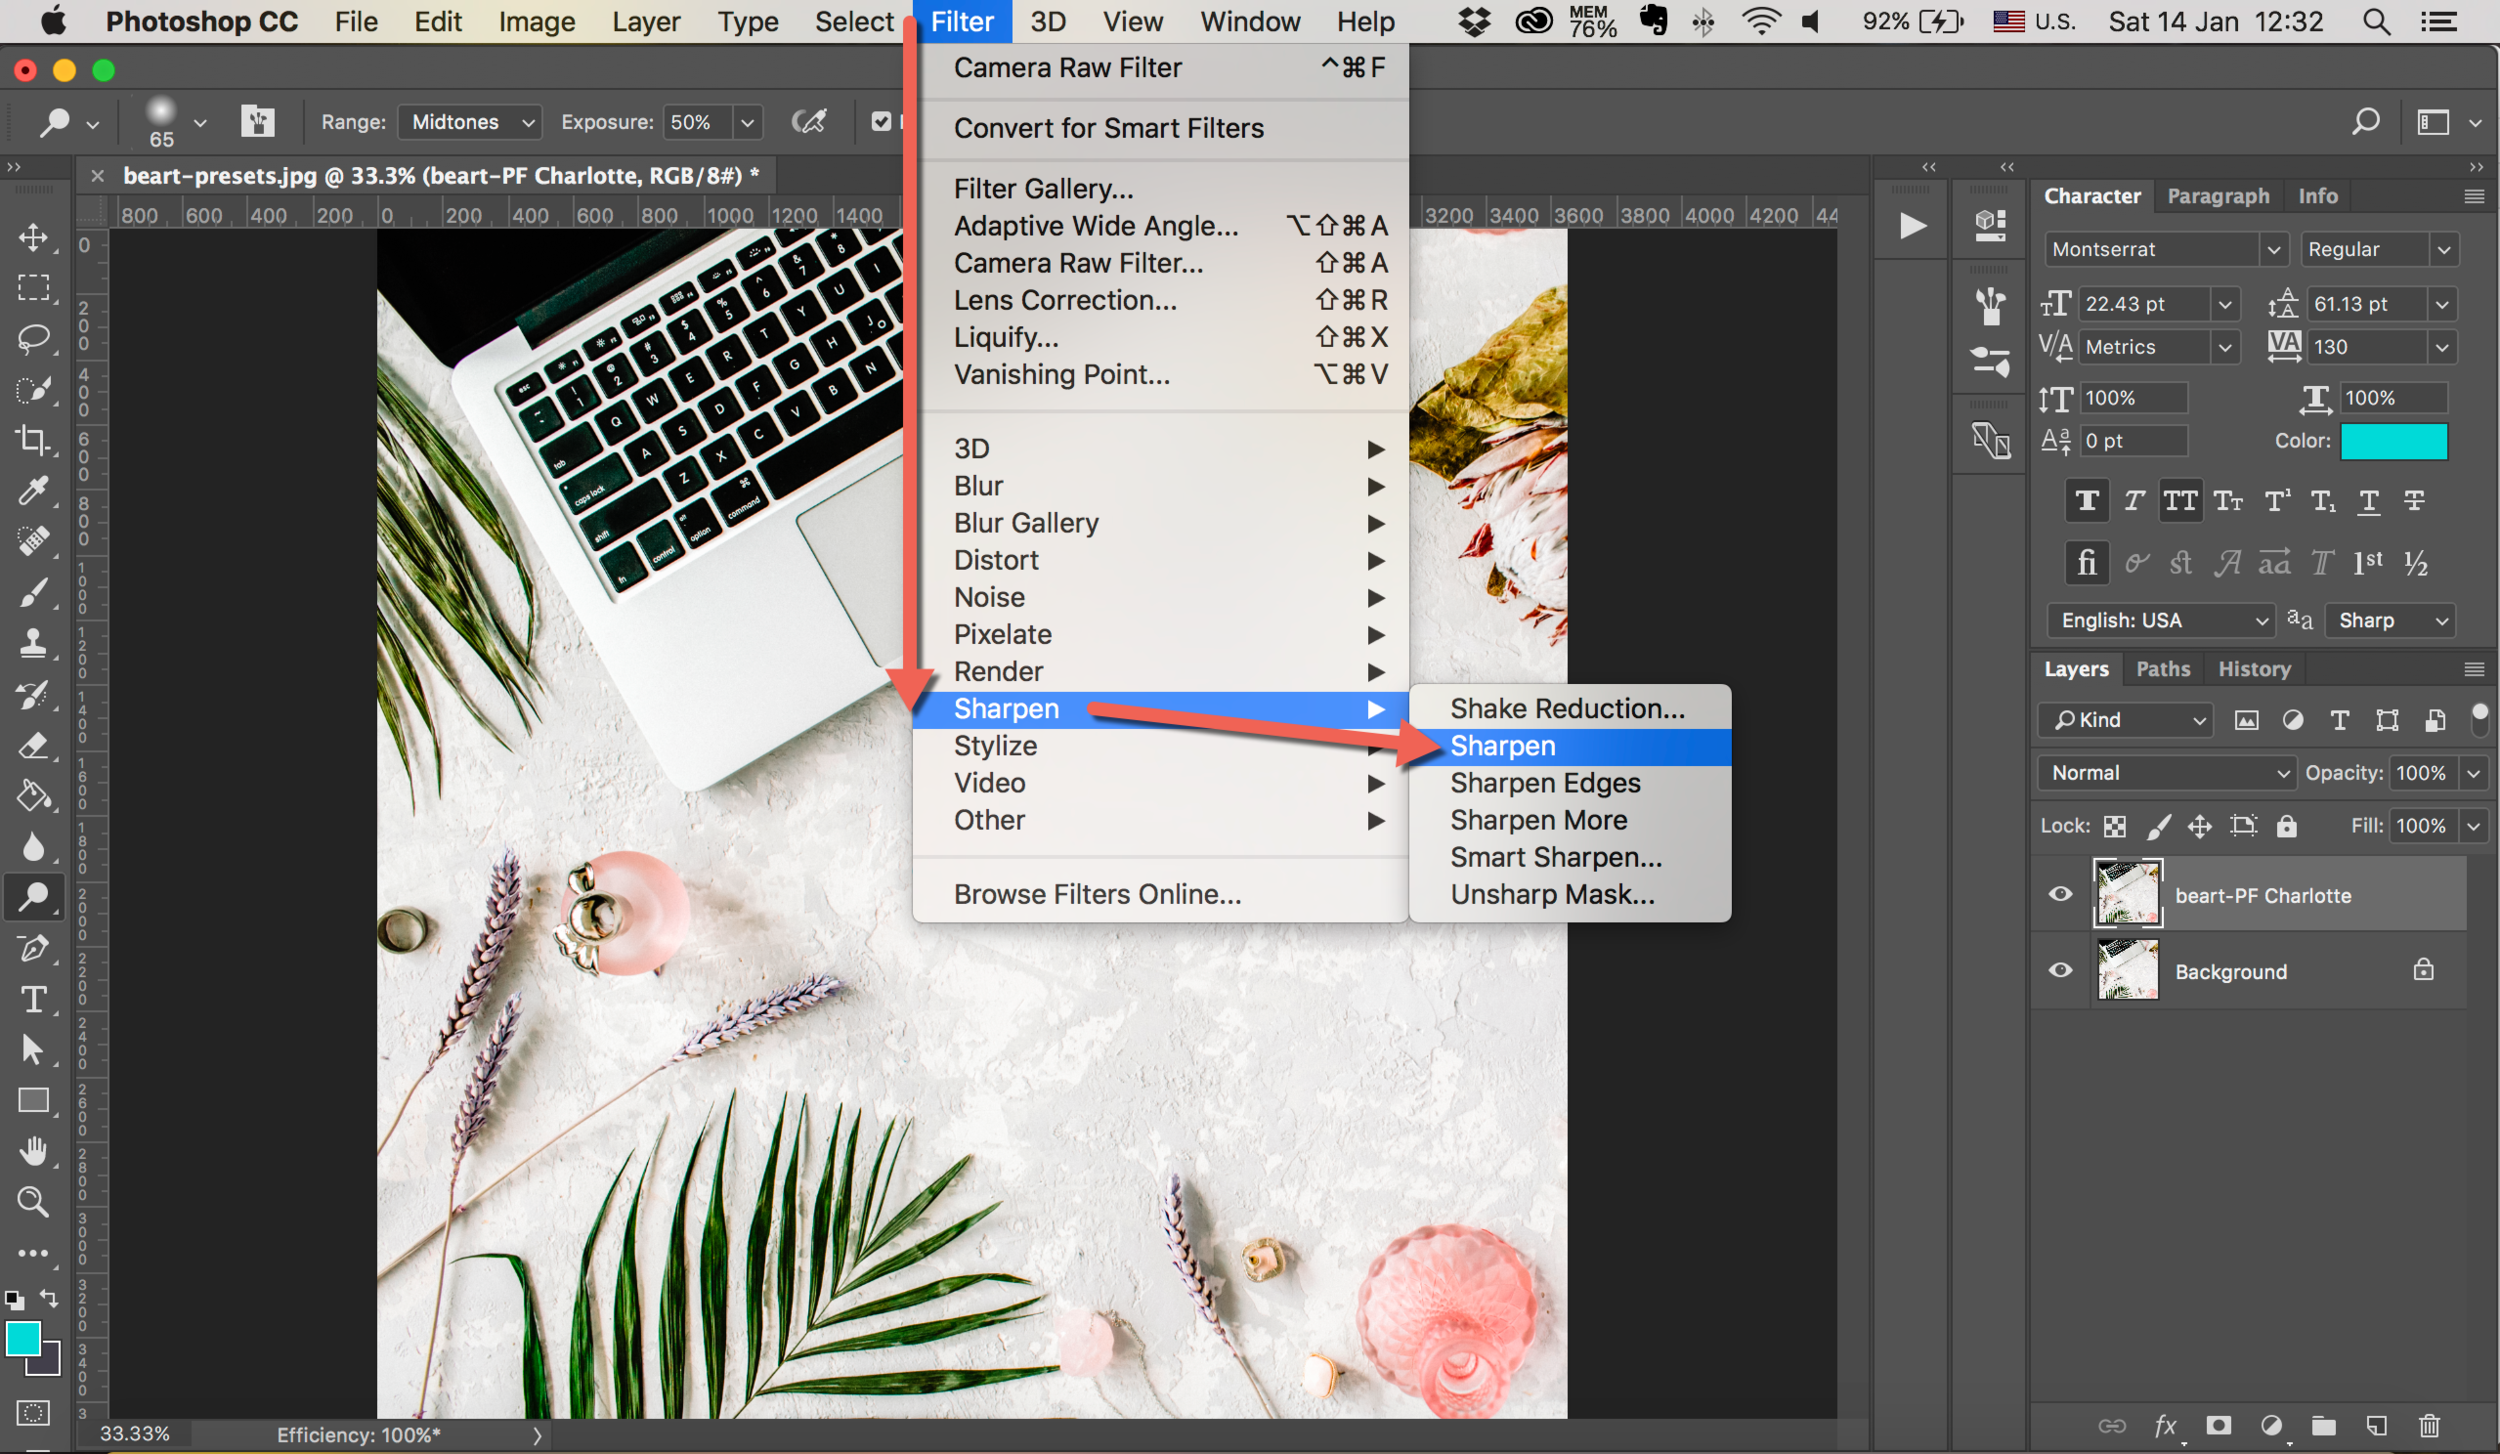Select the Eraser tool

point(33,745)
